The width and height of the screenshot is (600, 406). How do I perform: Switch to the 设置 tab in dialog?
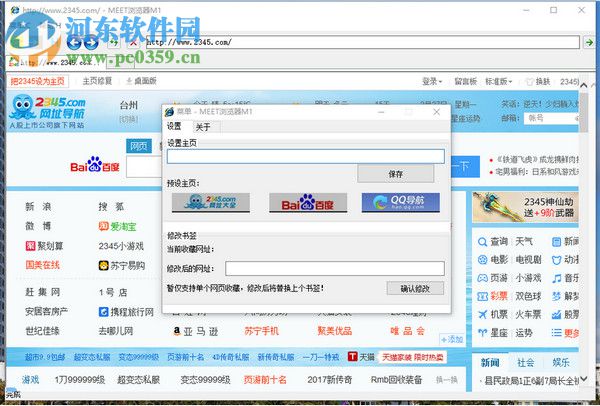click(174, 126)
